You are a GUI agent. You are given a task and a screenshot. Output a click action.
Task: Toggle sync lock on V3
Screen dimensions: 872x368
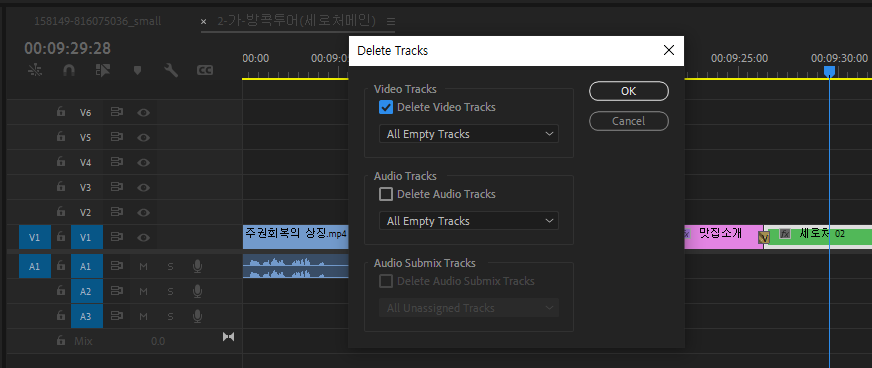[x=116, y=187]
